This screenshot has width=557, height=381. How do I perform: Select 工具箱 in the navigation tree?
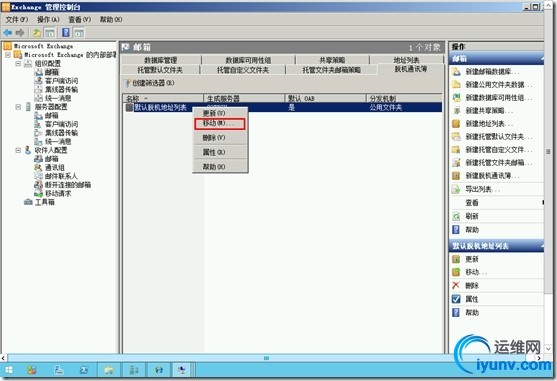coord(45,202)
